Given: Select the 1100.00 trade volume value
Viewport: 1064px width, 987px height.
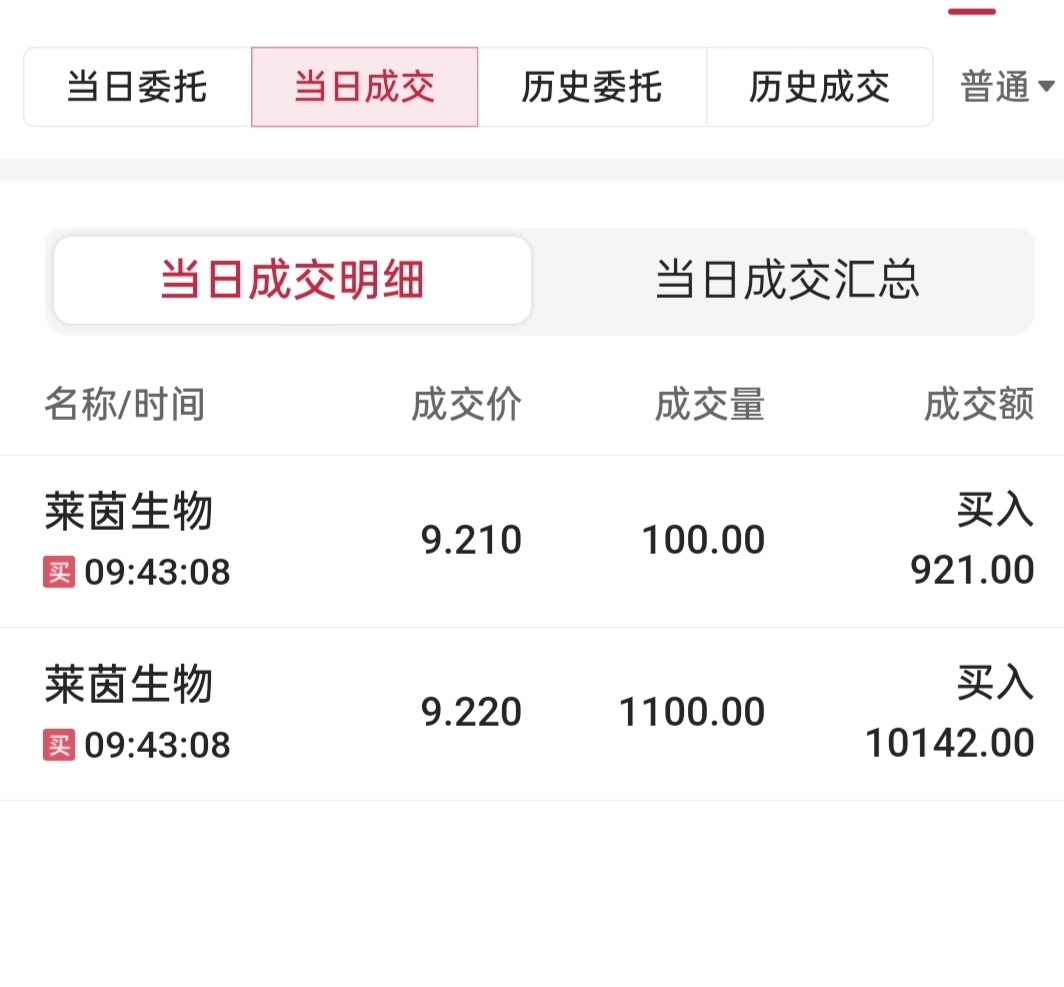Looking at the screenshot, I should click(x=692, y=713).
